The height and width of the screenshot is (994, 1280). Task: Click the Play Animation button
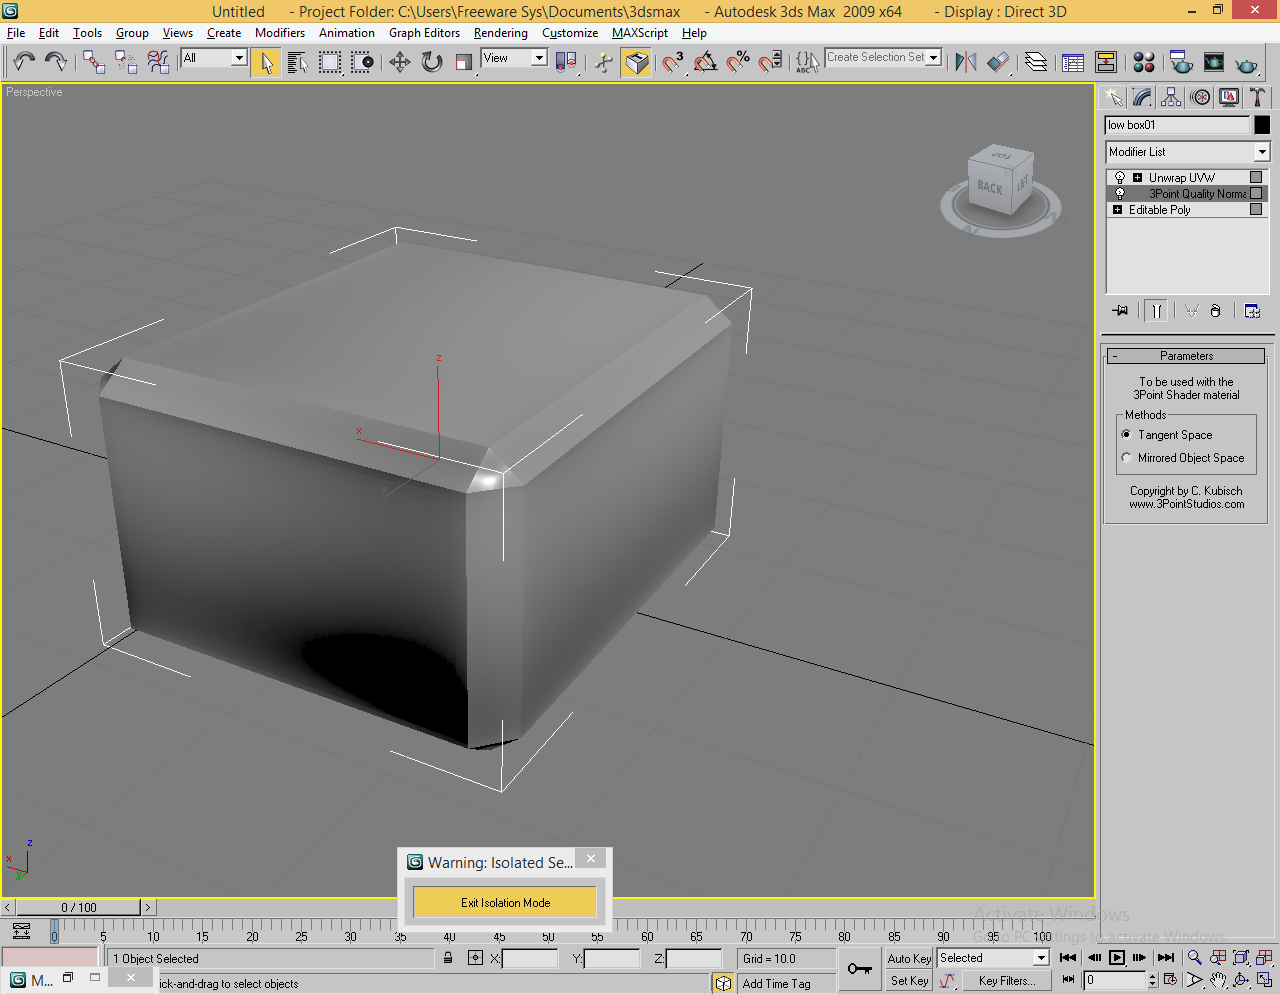(x=1117, y=957)
